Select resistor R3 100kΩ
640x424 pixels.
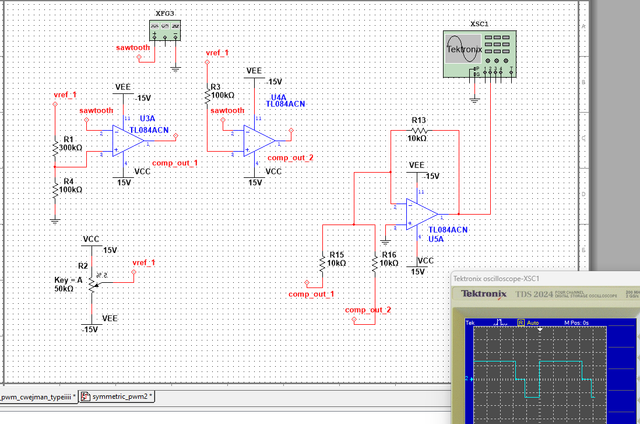click(207, 95)
